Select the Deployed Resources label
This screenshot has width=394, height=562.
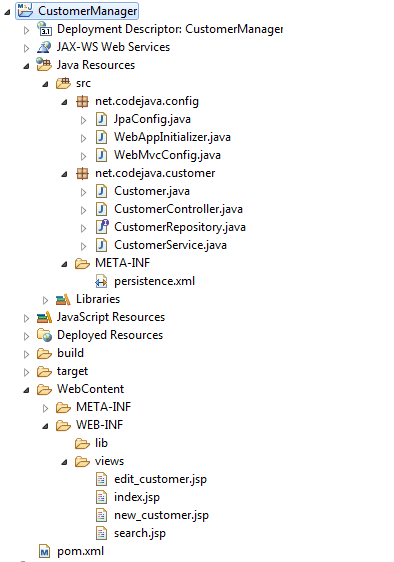point(110,335)
